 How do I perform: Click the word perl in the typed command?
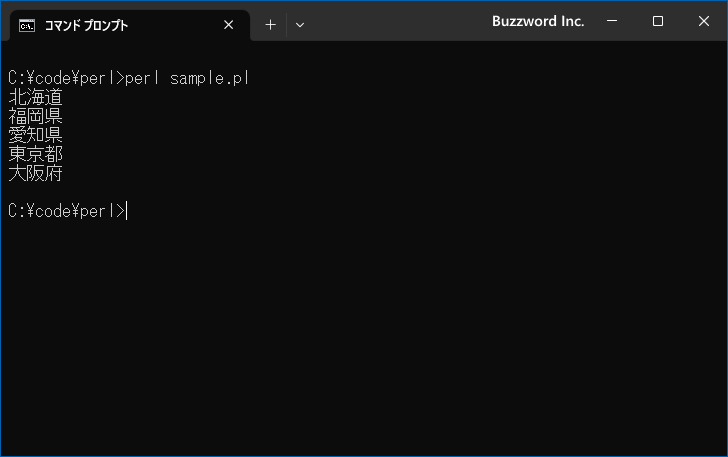point(143,77)
